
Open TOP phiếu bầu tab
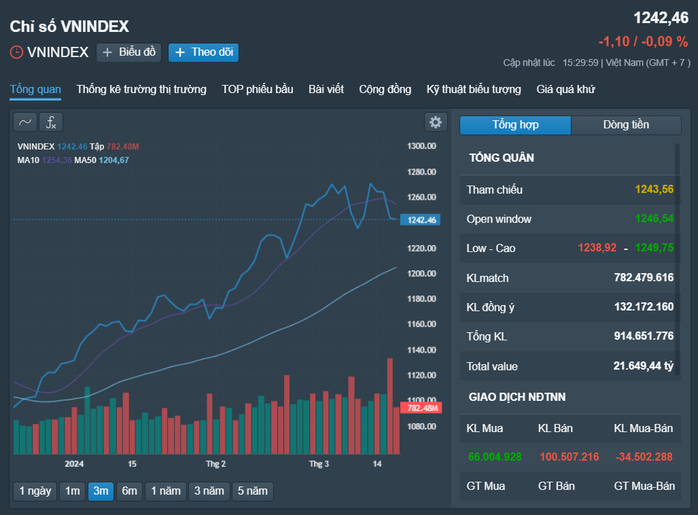(x=257, y=89)
